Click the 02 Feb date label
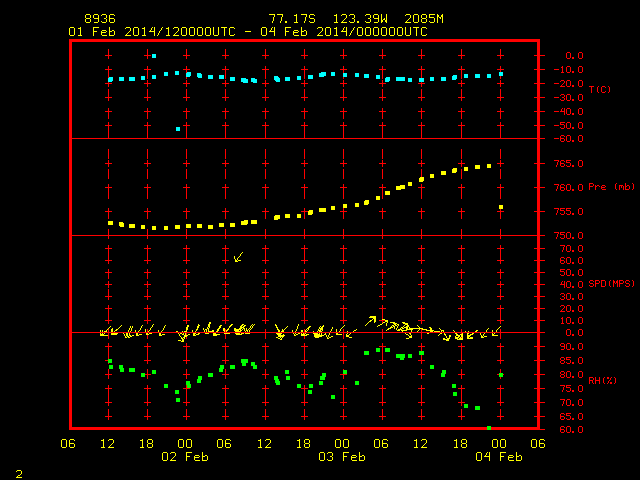Viewport: 640px width, 480px height. pos(185,457)
